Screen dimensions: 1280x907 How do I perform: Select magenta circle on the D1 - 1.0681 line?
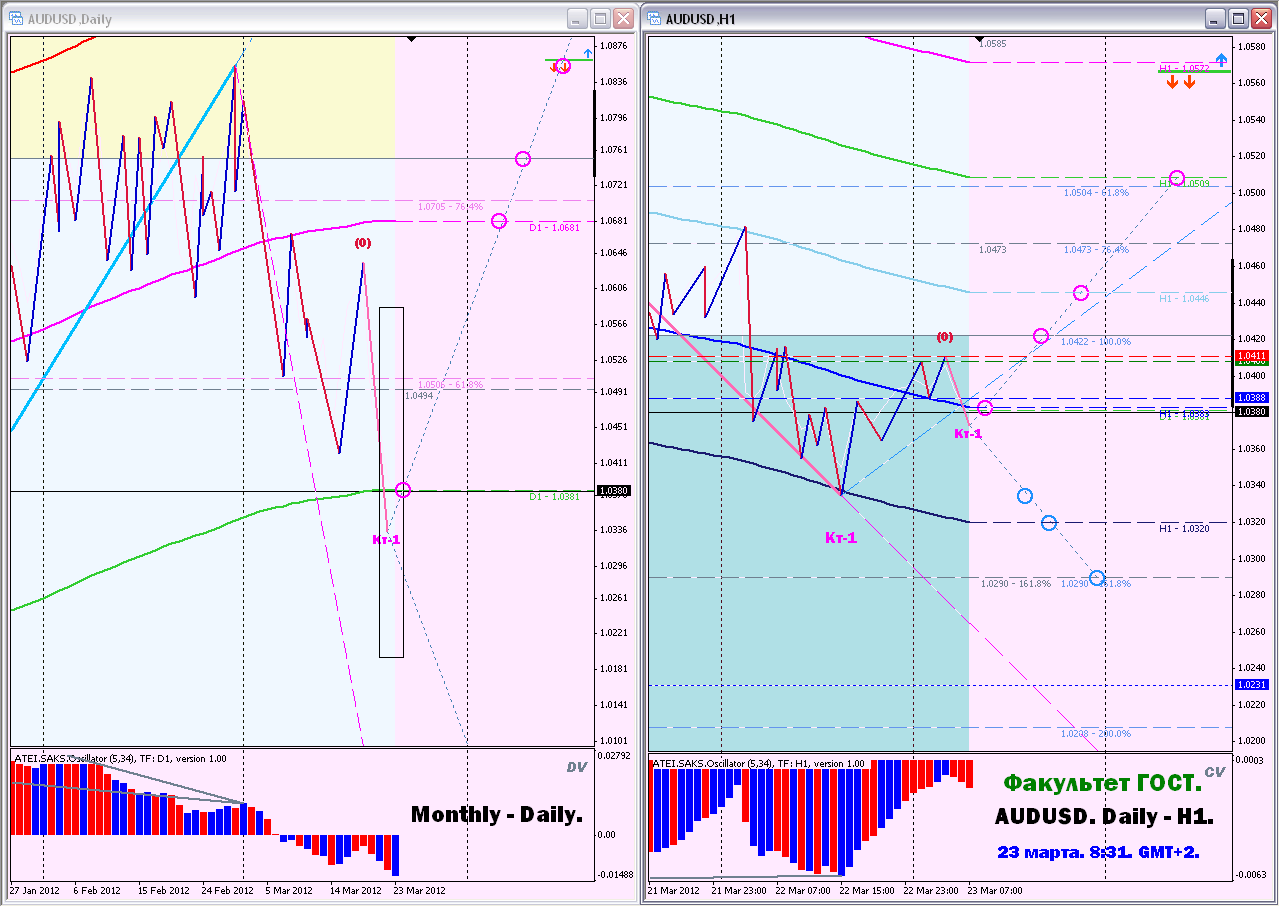click(499, 221)
